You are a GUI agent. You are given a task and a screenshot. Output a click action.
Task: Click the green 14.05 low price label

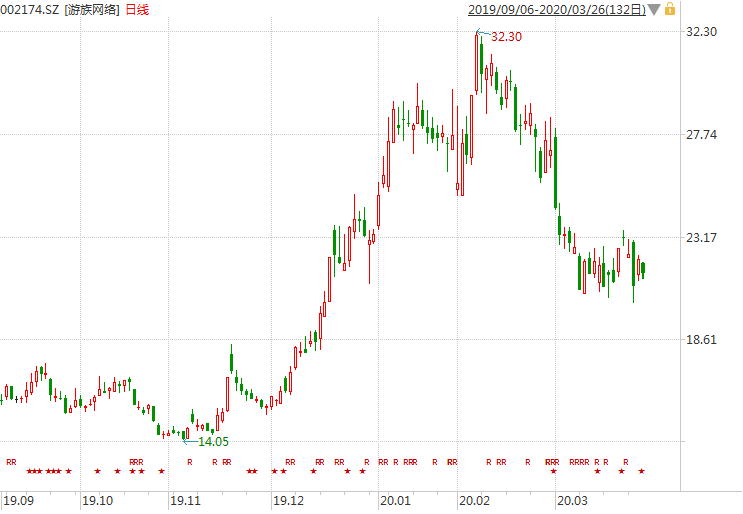click(213, 441)
